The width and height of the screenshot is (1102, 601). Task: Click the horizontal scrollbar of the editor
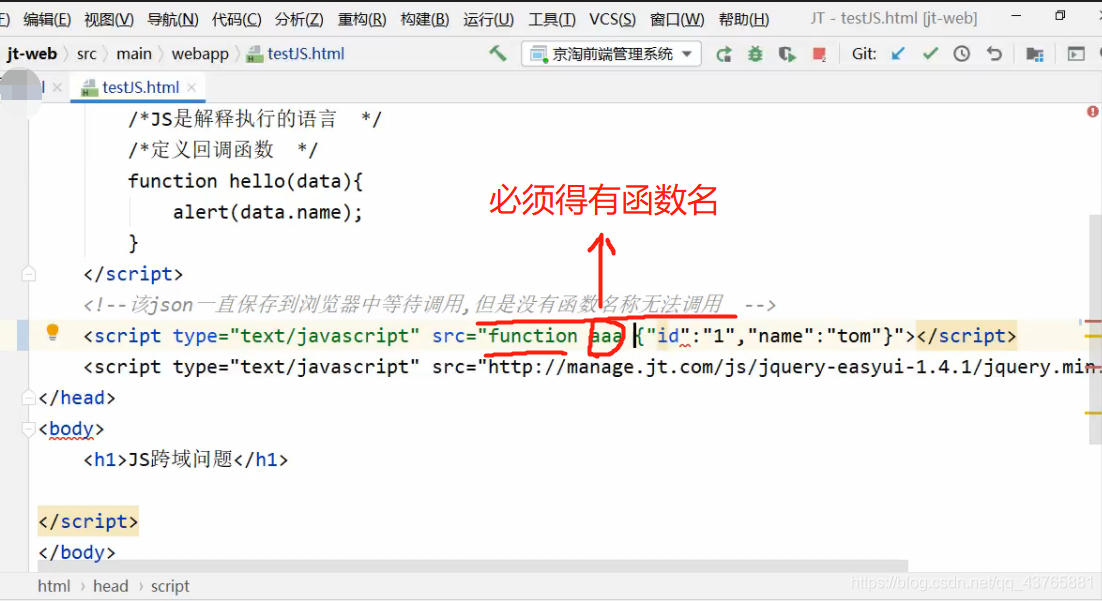472,566
